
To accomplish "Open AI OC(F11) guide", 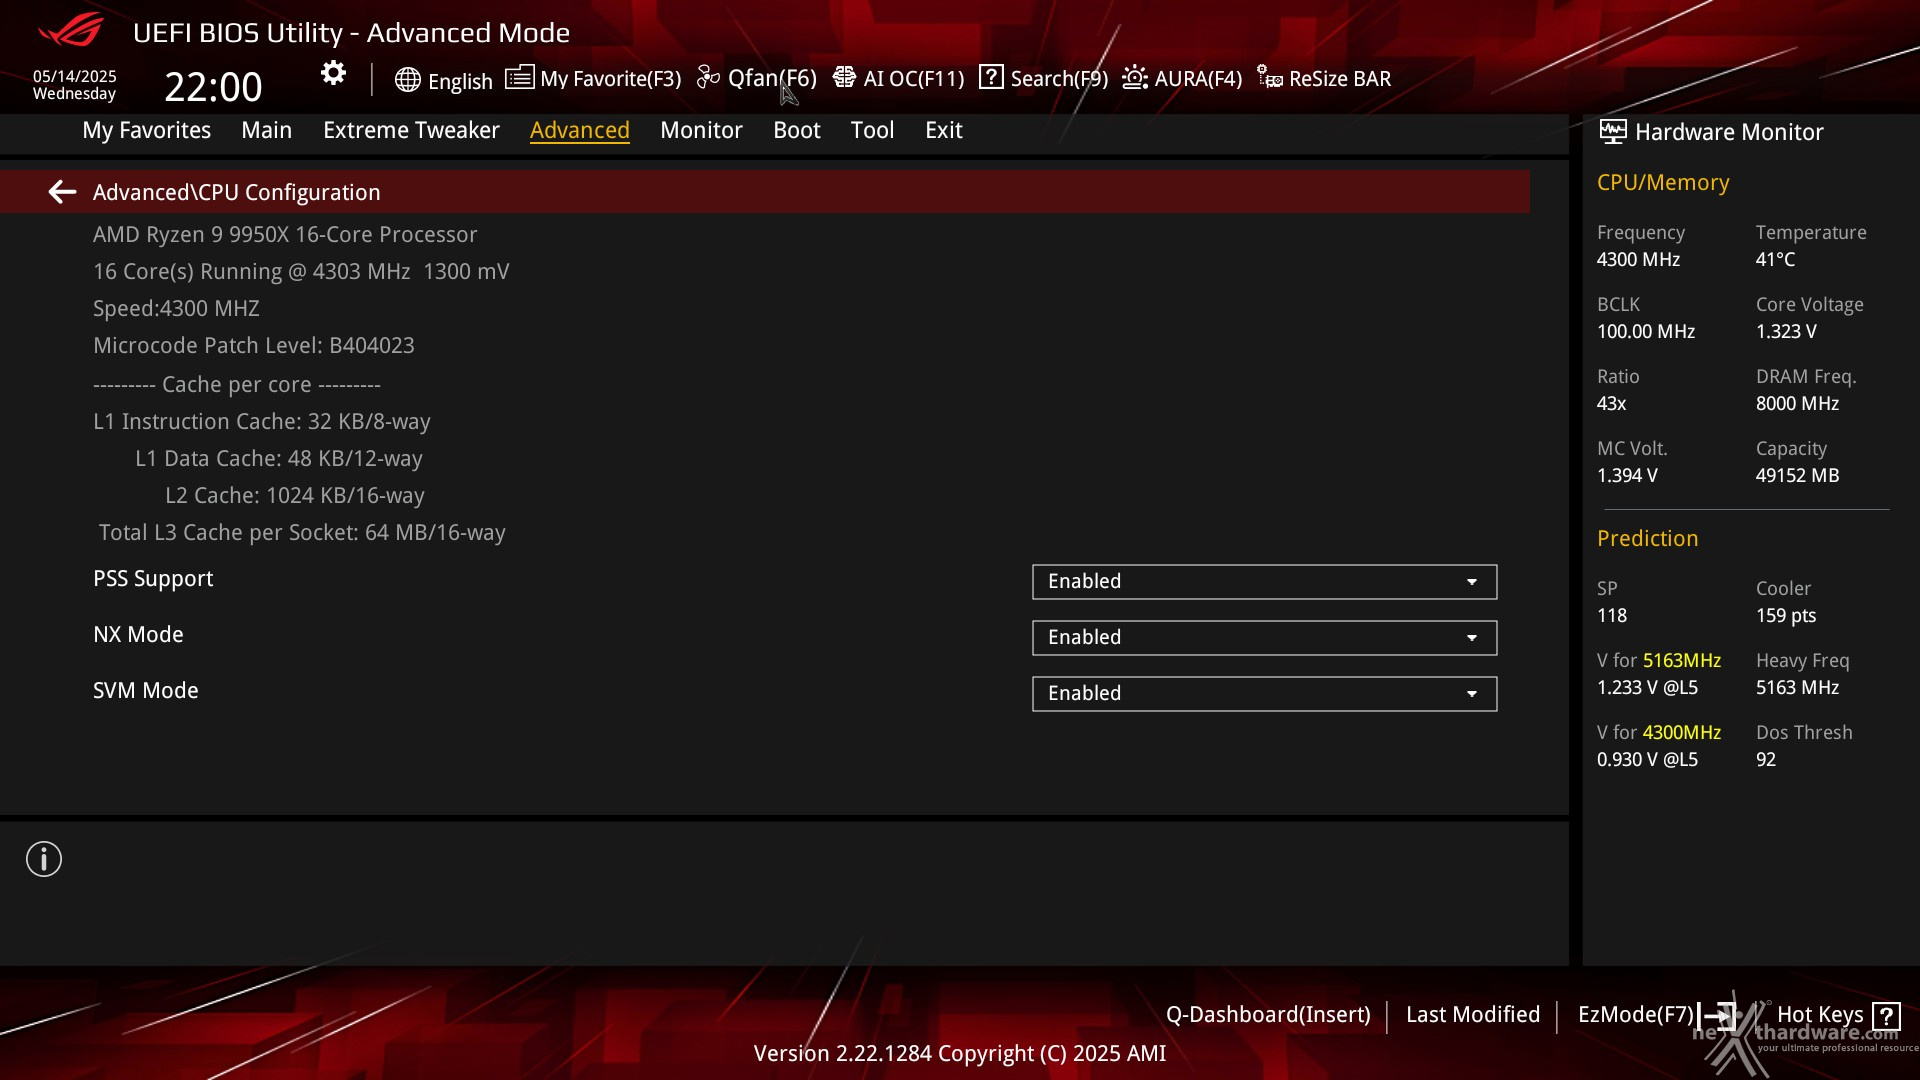I will 898,78.
